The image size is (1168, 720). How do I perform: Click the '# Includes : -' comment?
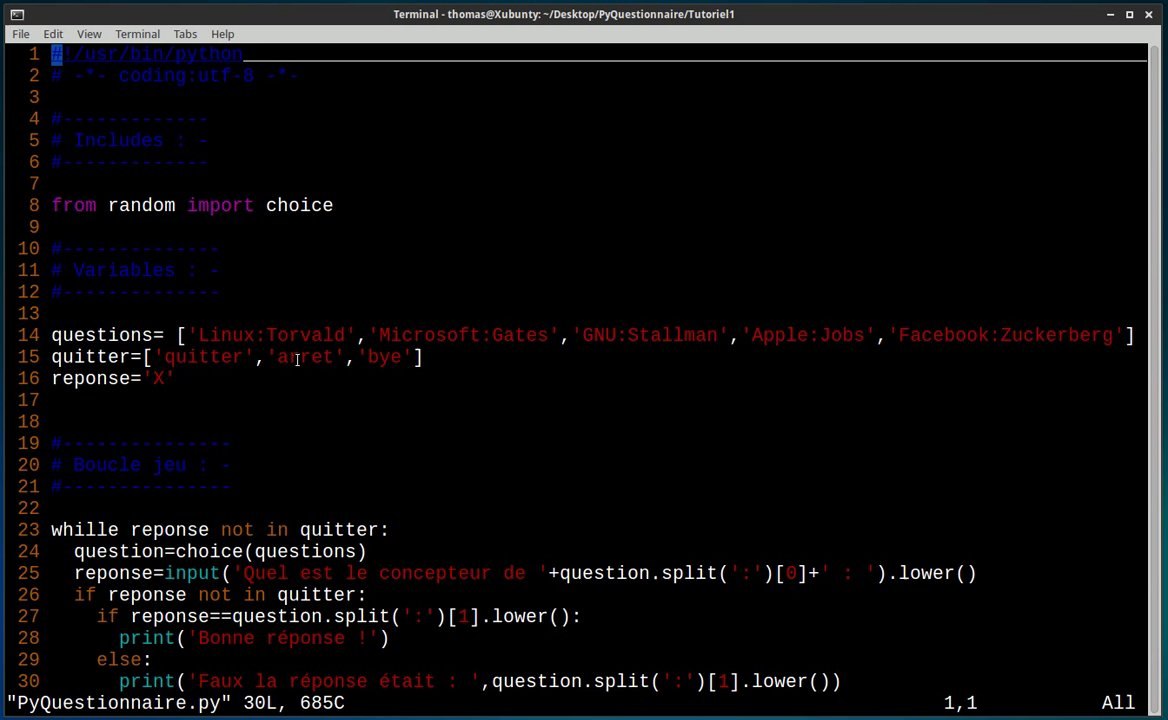pos(130,141)
